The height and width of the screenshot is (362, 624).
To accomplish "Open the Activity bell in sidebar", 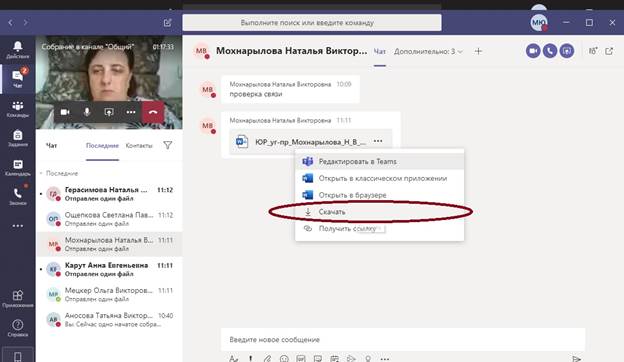I will coord(18,50).
